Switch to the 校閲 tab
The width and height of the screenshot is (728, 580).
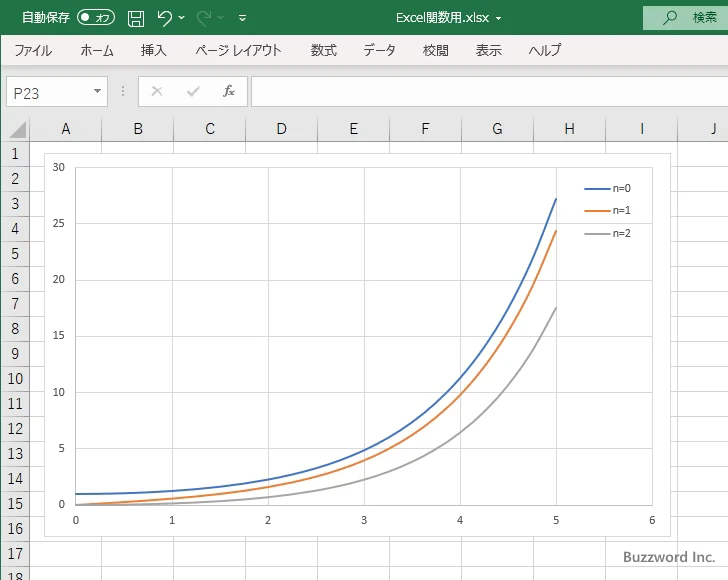click(436, 50)
